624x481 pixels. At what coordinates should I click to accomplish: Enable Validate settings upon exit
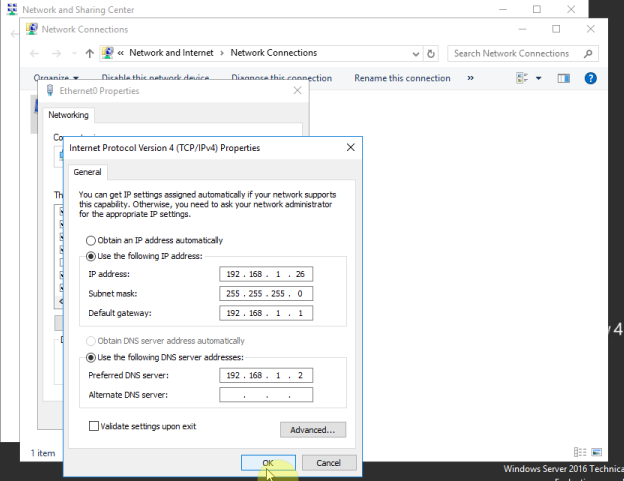[x=94, y=426]
